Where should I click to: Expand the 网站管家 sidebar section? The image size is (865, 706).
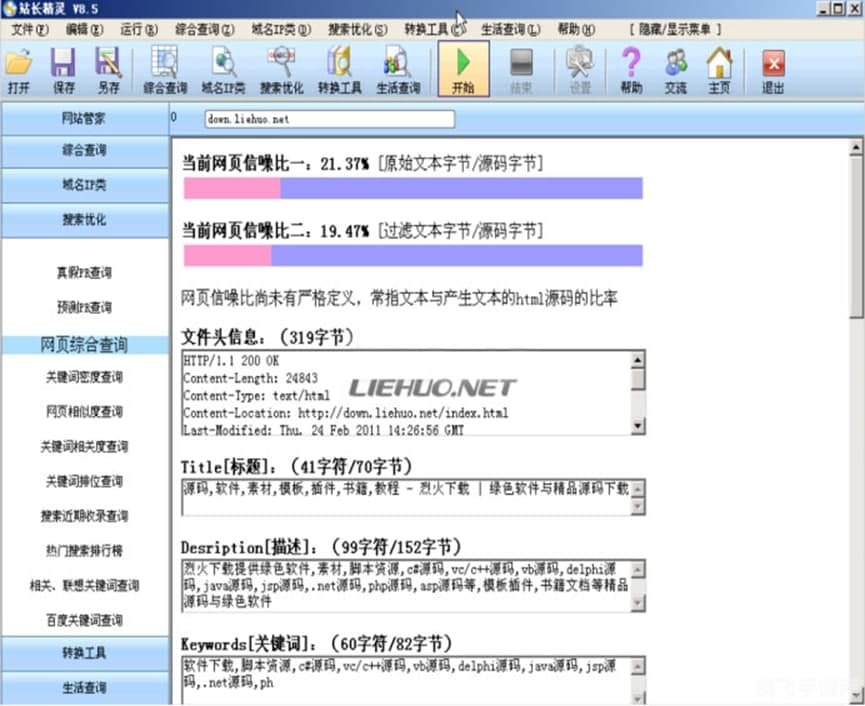(x=83, y=118)
